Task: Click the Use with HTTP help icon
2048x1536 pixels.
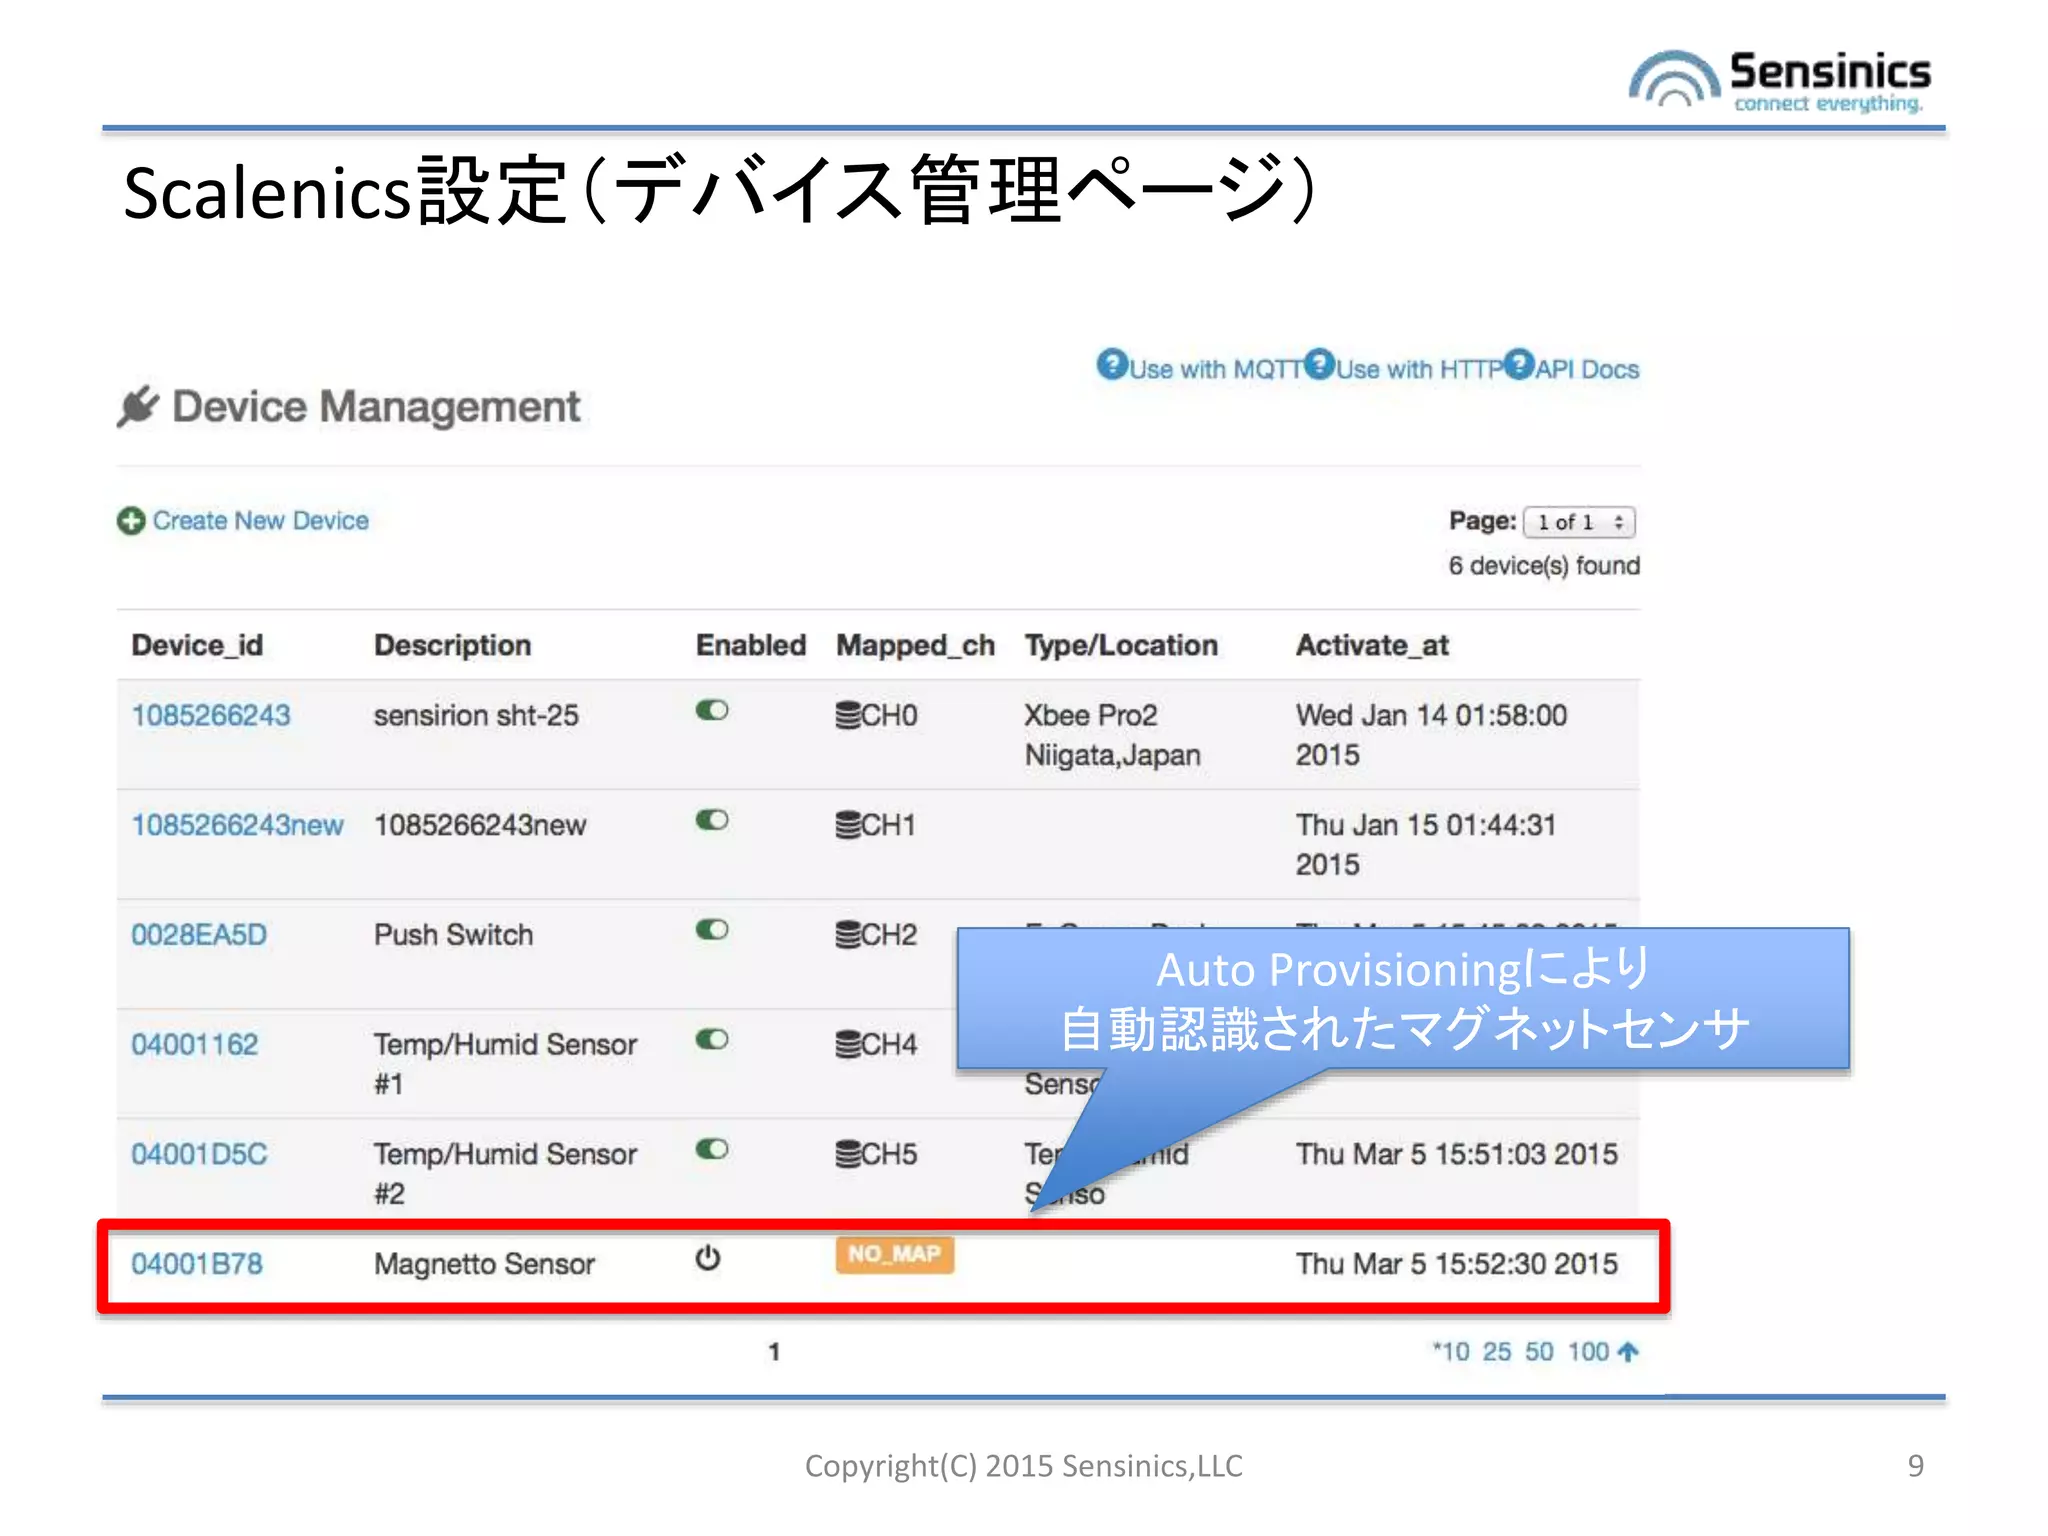Action: tap(1320, 364)
